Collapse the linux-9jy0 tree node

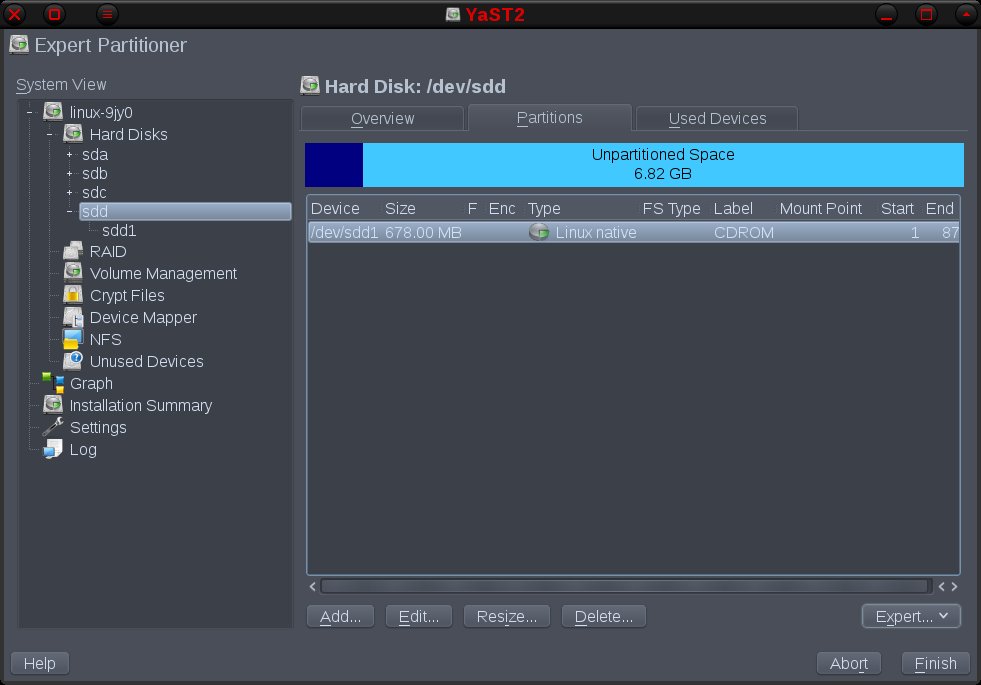[29, 113]
